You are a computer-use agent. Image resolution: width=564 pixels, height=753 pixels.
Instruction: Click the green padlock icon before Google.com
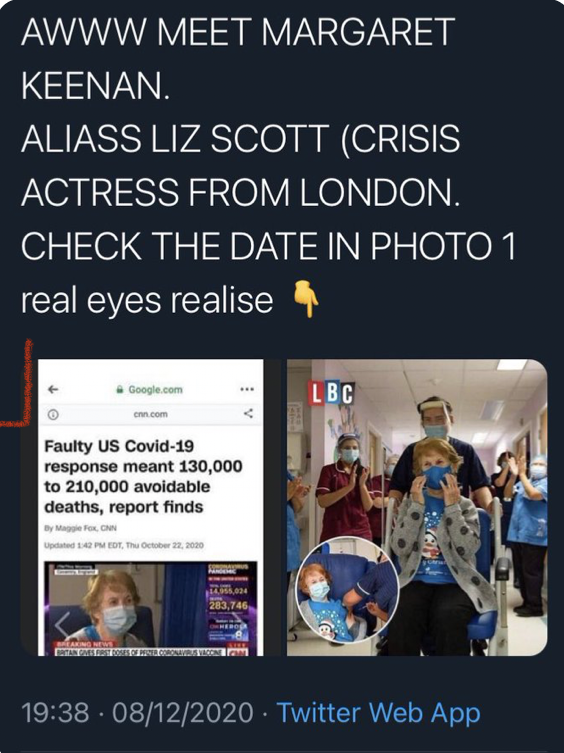coord(120,389)
